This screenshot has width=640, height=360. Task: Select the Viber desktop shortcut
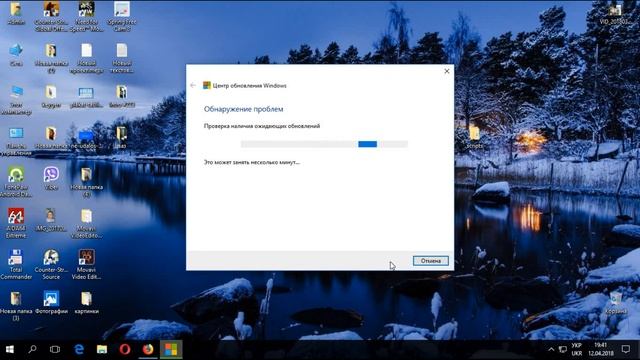coord(51,178)
